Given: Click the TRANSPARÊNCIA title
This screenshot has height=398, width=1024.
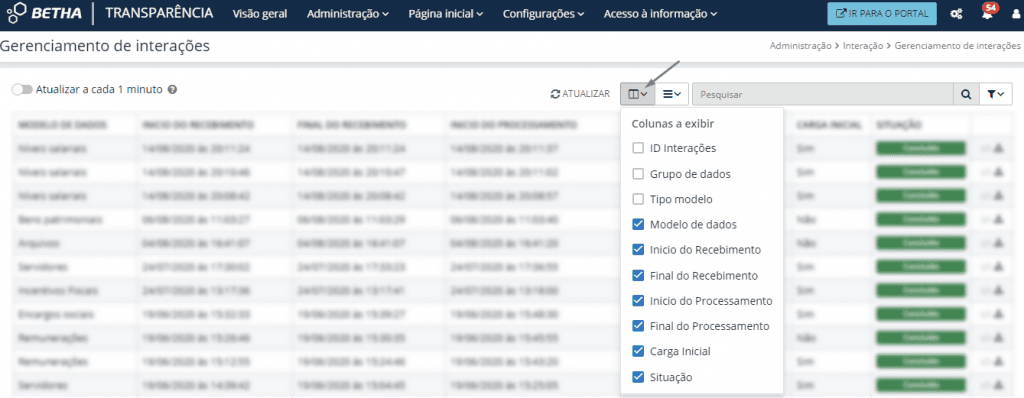Looking at the screenshot, I should [x=159, y=12].
